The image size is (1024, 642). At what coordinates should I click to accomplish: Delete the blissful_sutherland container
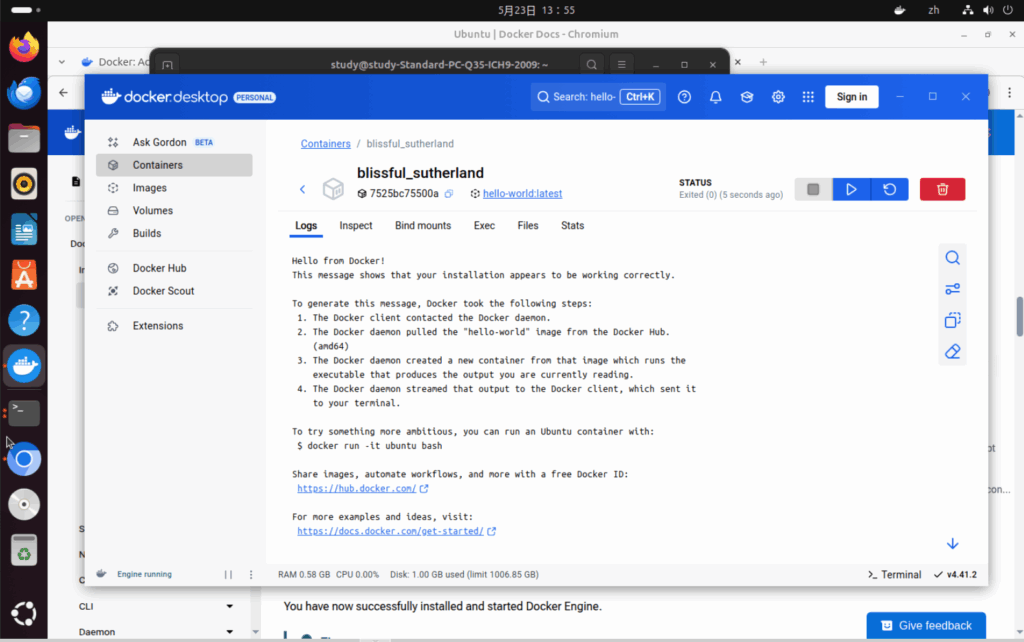click(x=942, y=189)
